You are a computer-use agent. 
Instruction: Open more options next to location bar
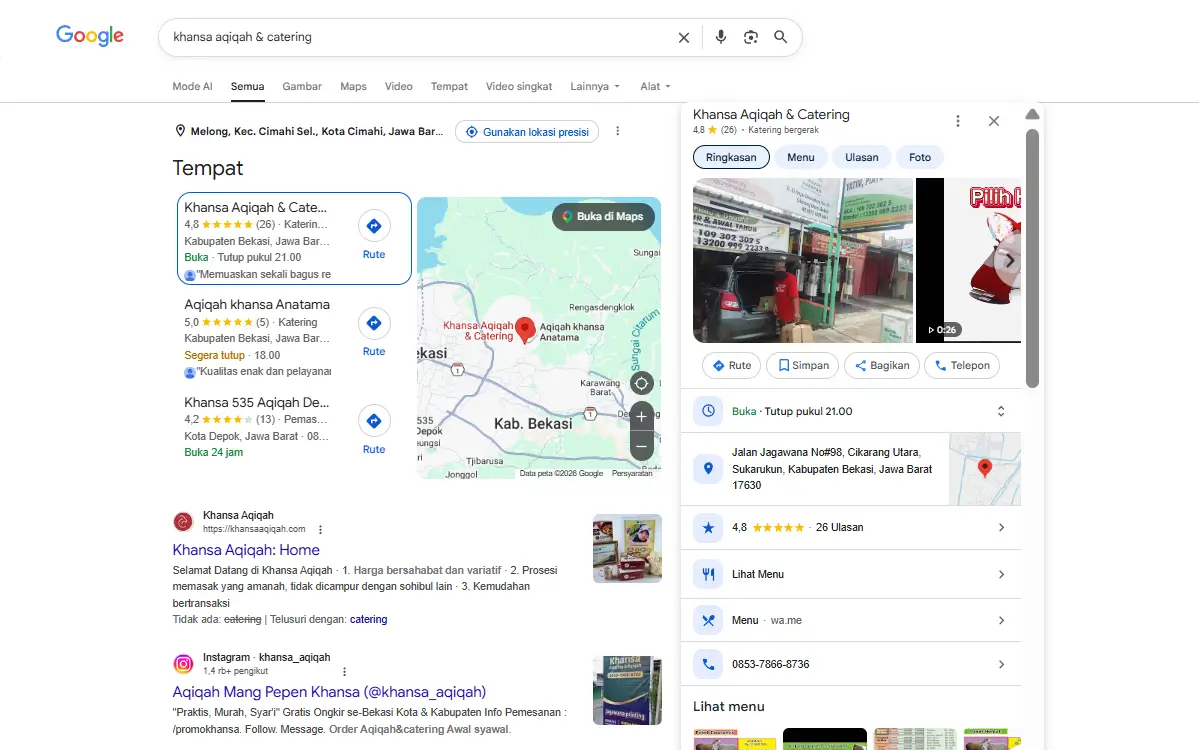click(618, 131)
